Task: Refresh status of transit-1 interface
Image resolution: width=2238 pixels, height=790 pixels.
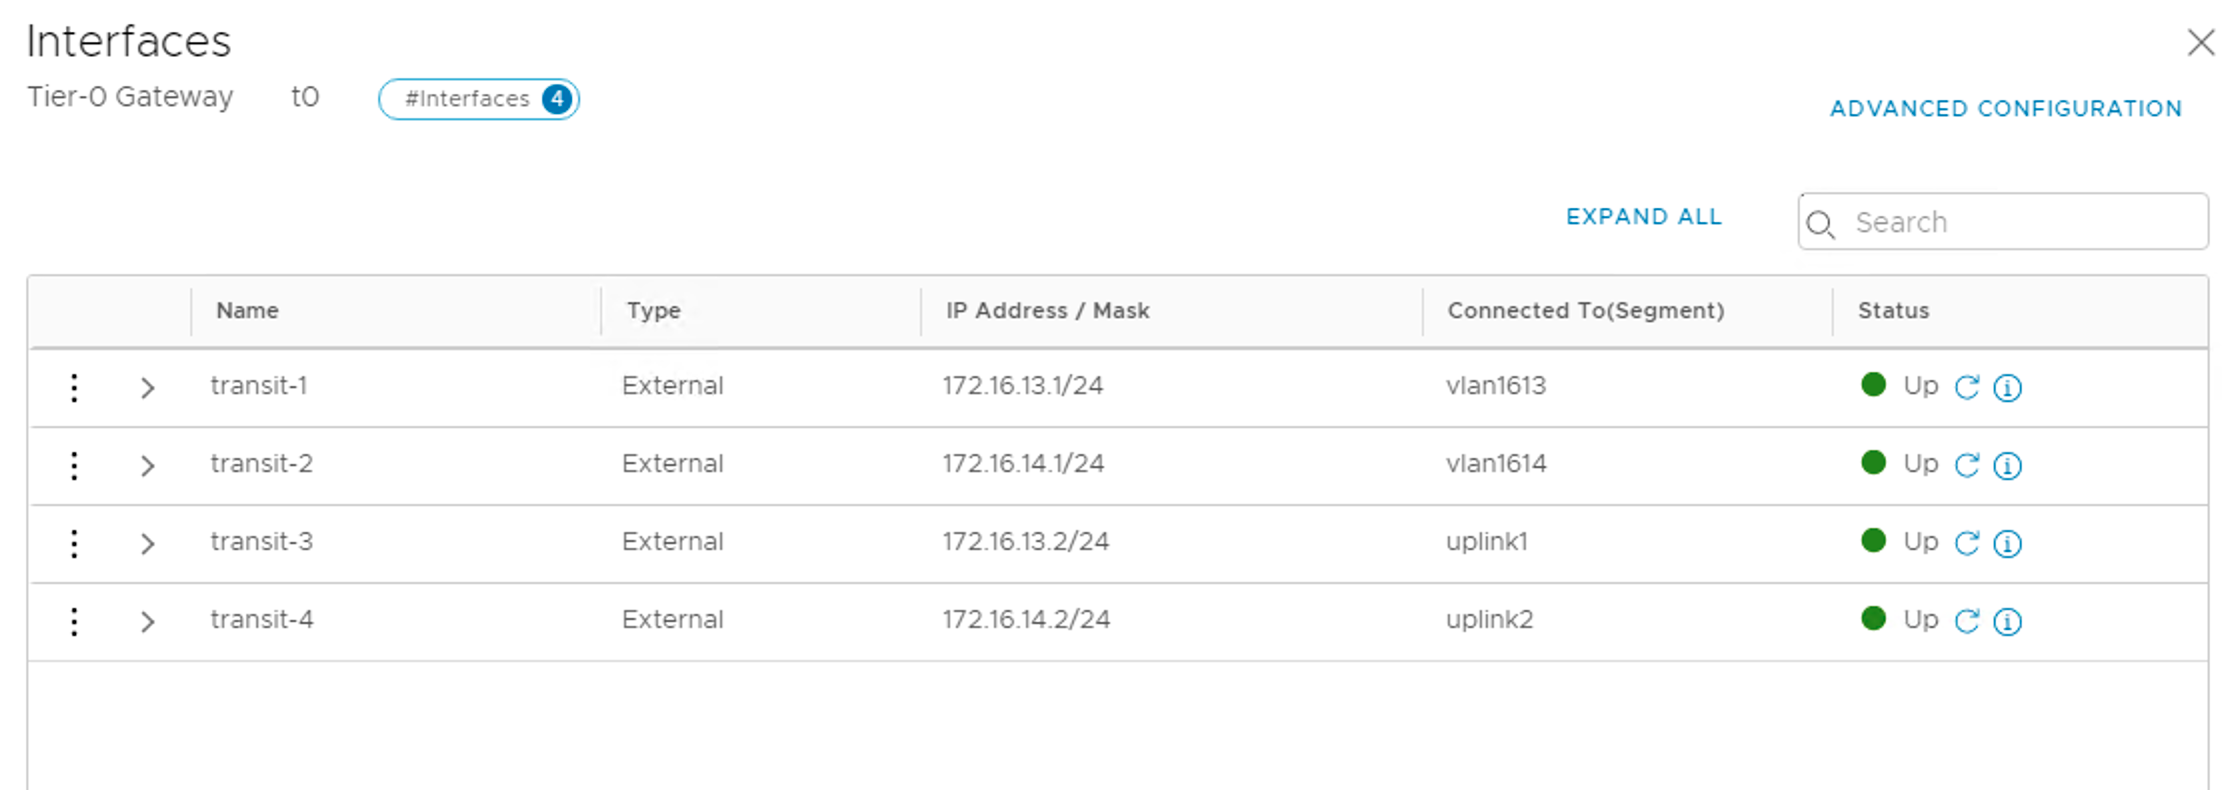Action: [x=1966, y=387]
